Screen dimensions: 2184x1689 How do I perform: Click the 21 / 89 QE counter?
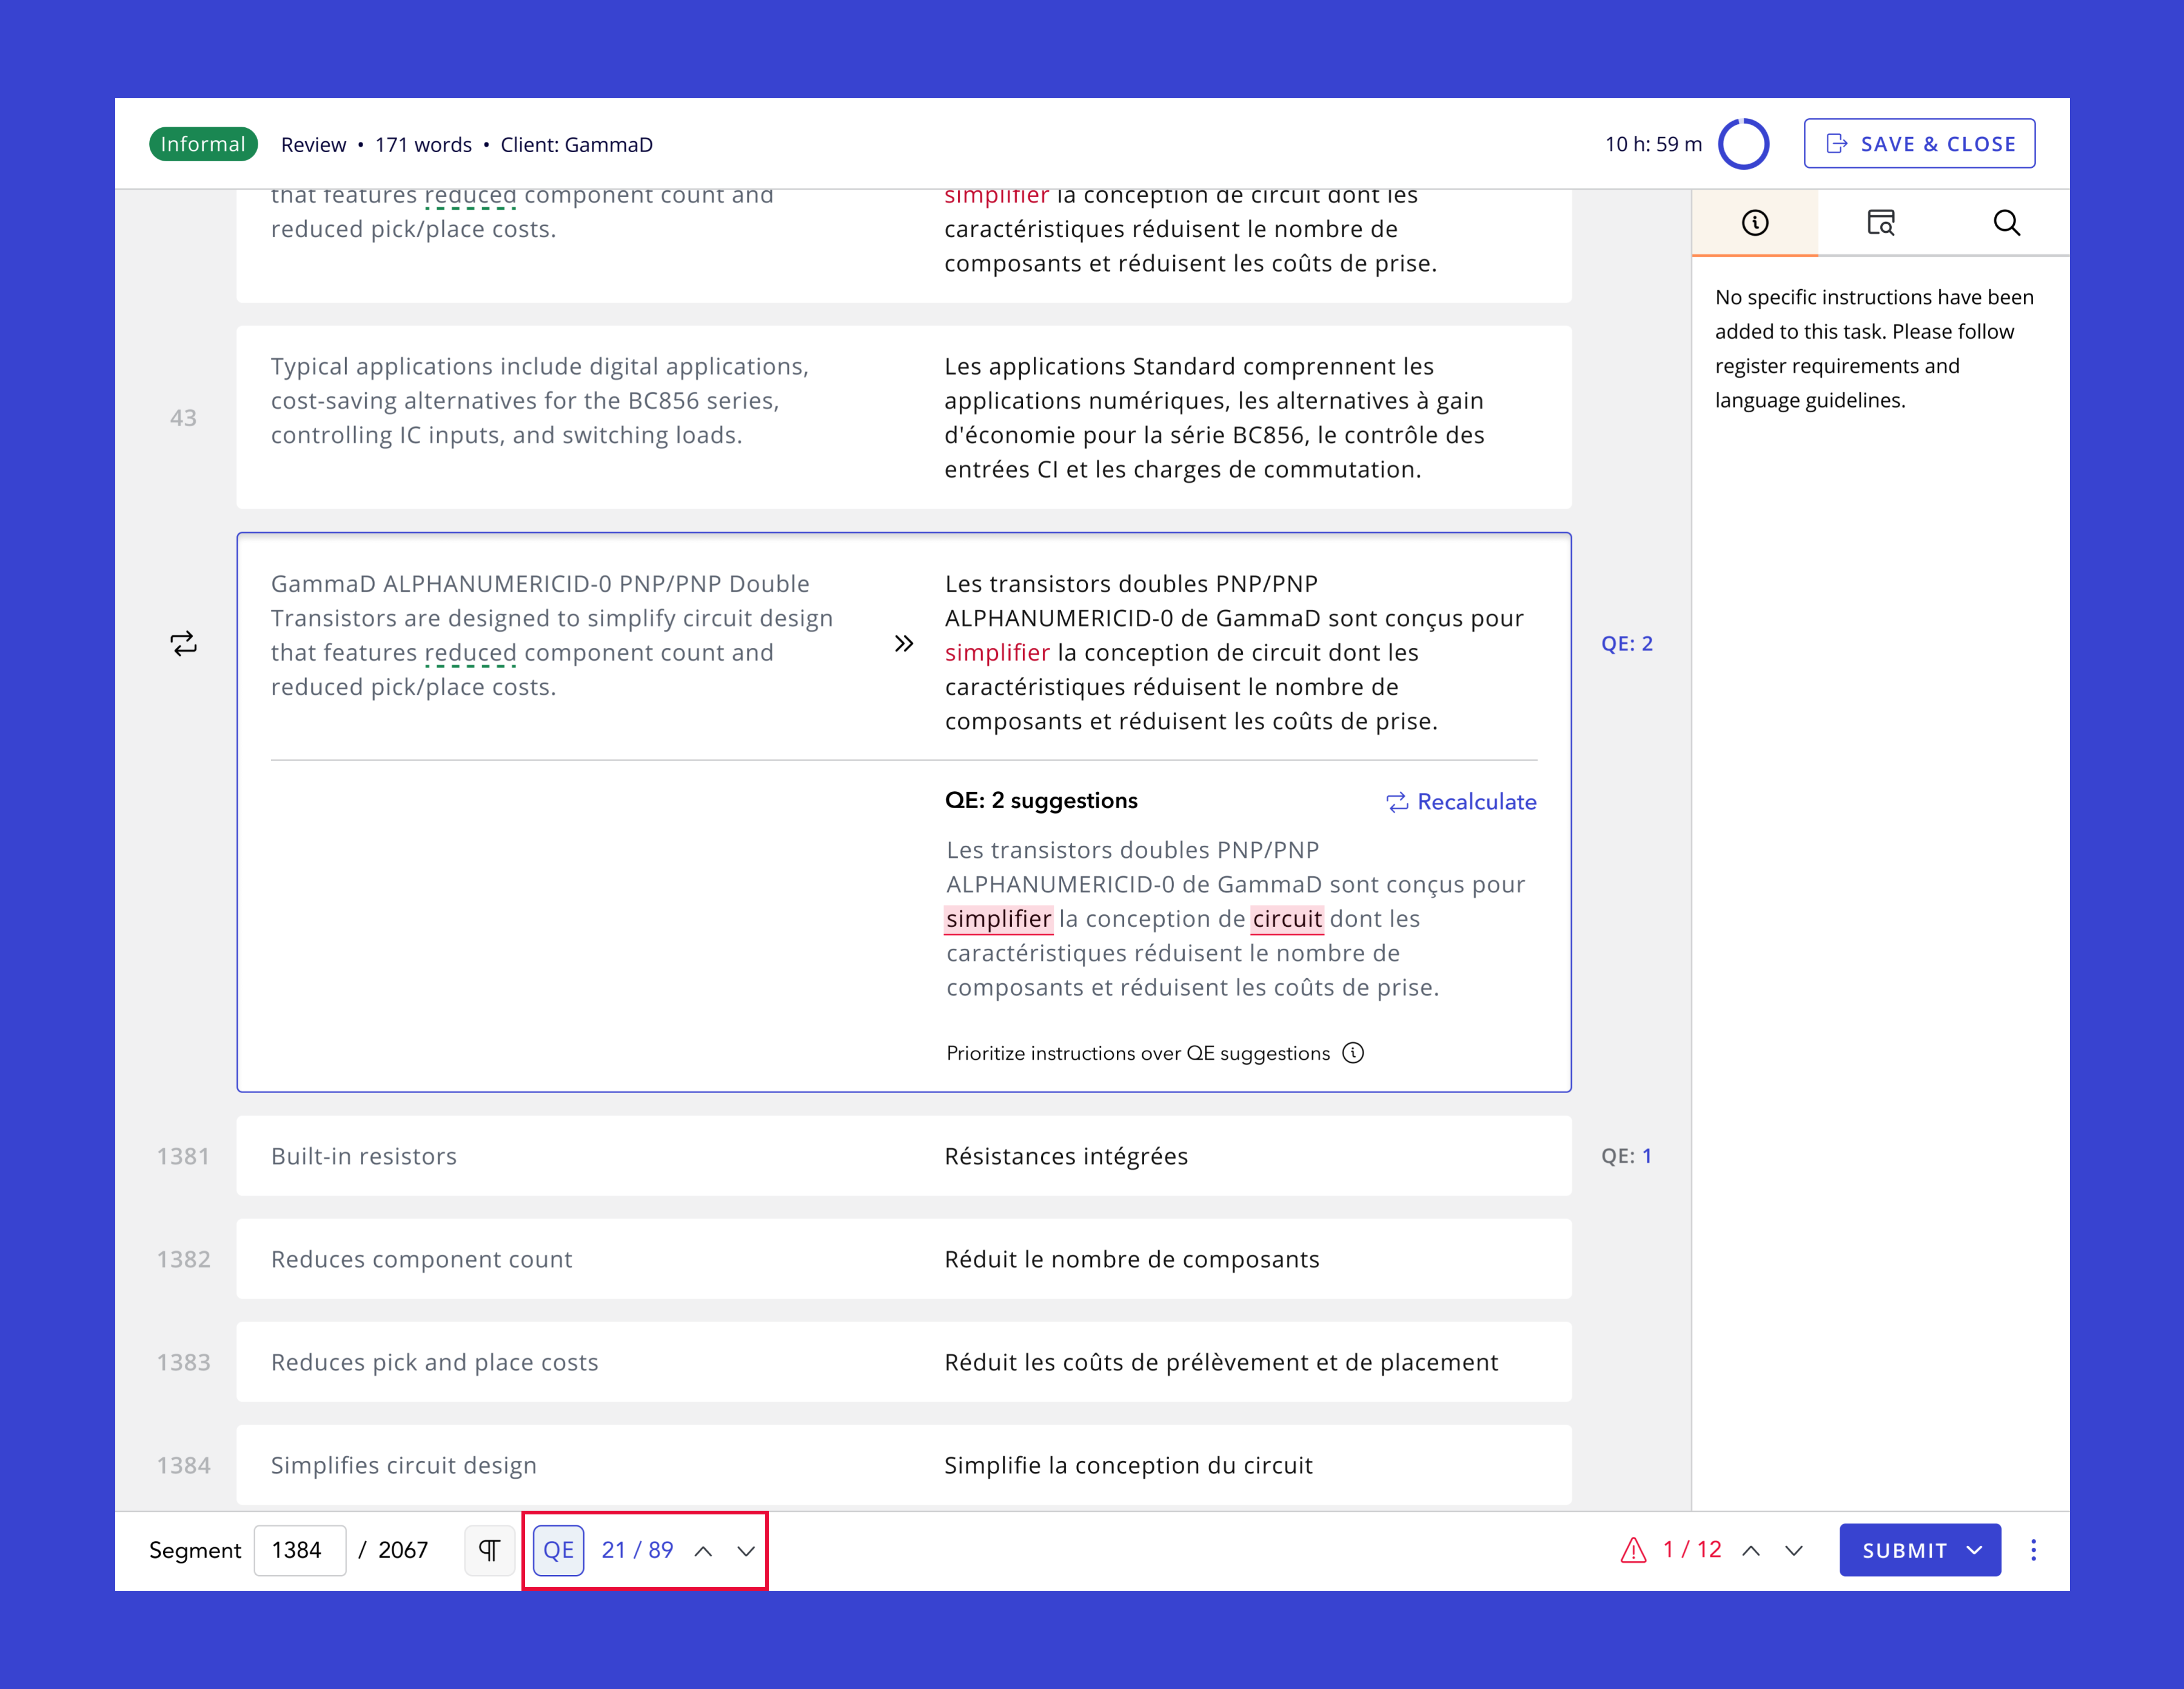[x=637, y=1550]
